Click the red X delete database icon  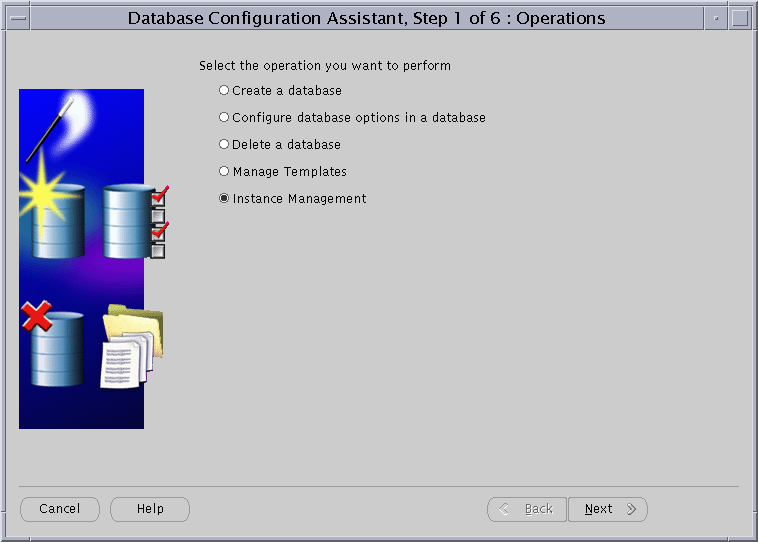37,317
